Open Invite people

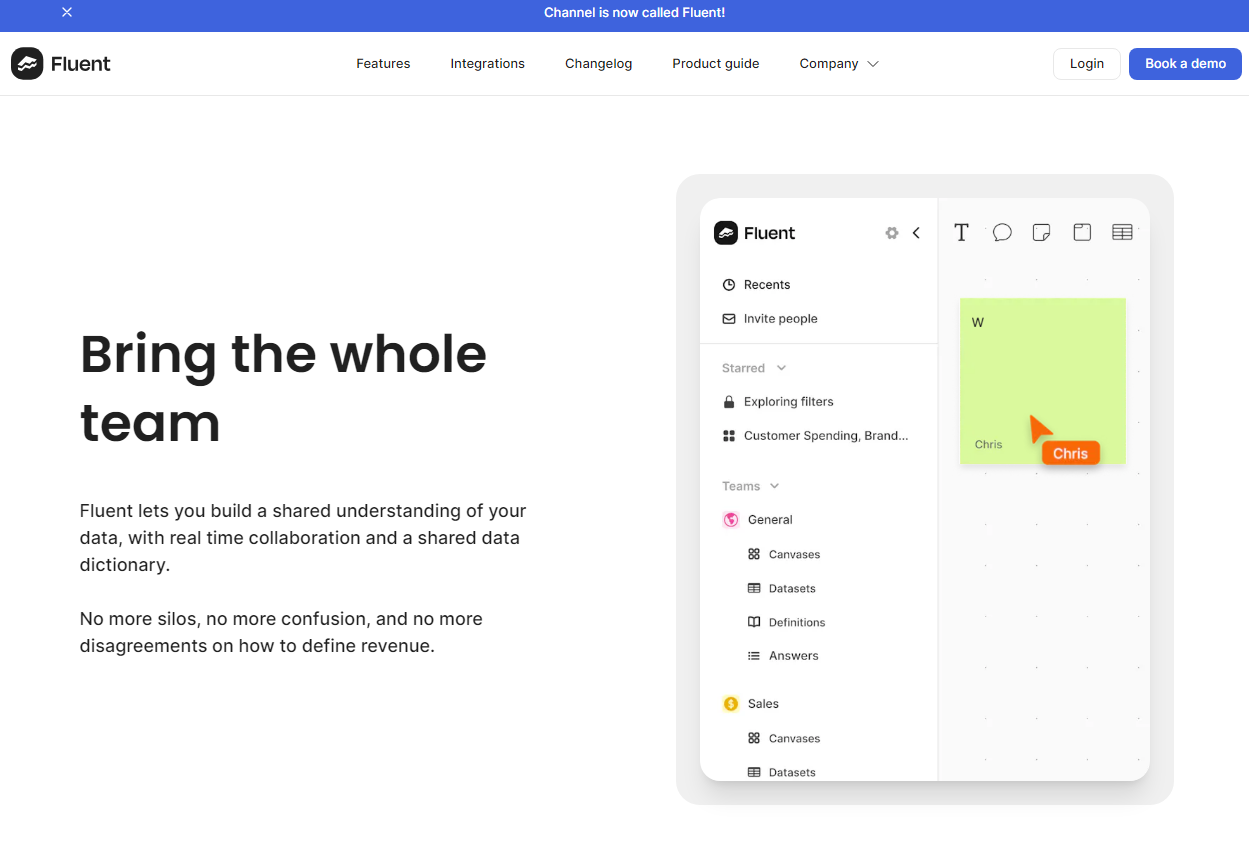tap(781, 319)
